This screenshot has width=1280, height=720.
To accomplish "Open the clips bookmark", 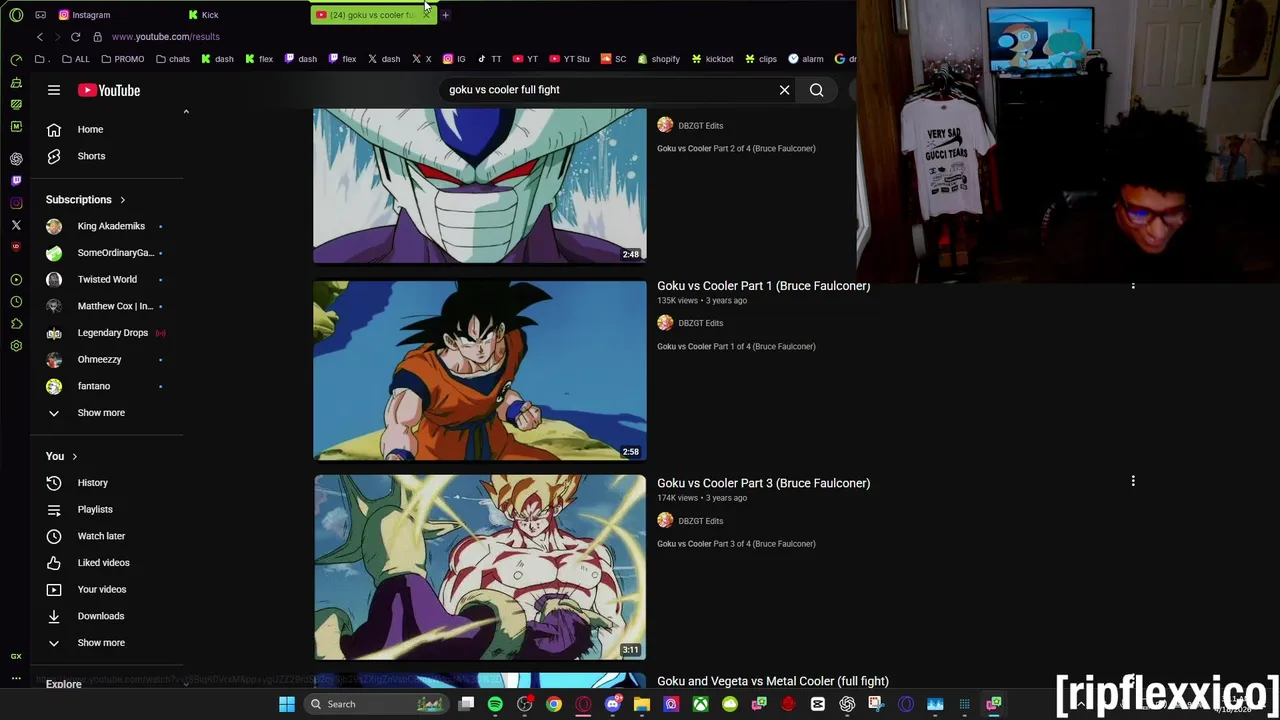I will pyautogui.click(x=760, y=59).
